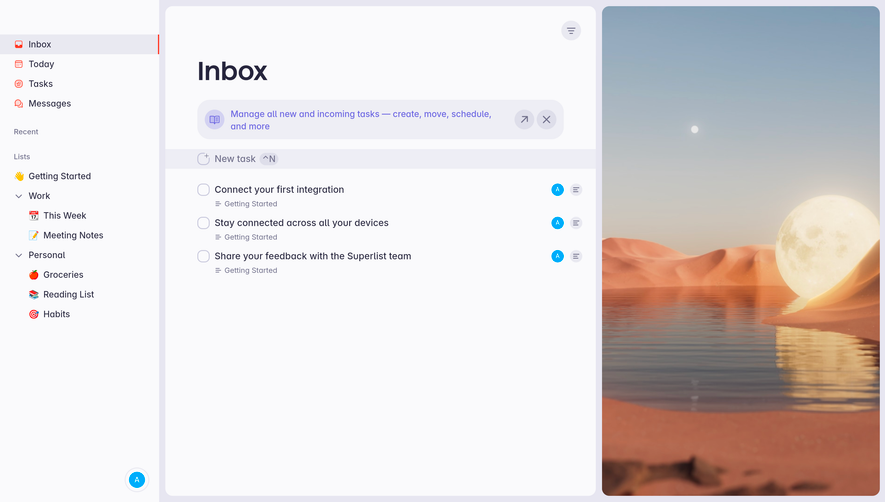
Task: Open the account avatar at sidebar bottom
Action: coord(137,480)
